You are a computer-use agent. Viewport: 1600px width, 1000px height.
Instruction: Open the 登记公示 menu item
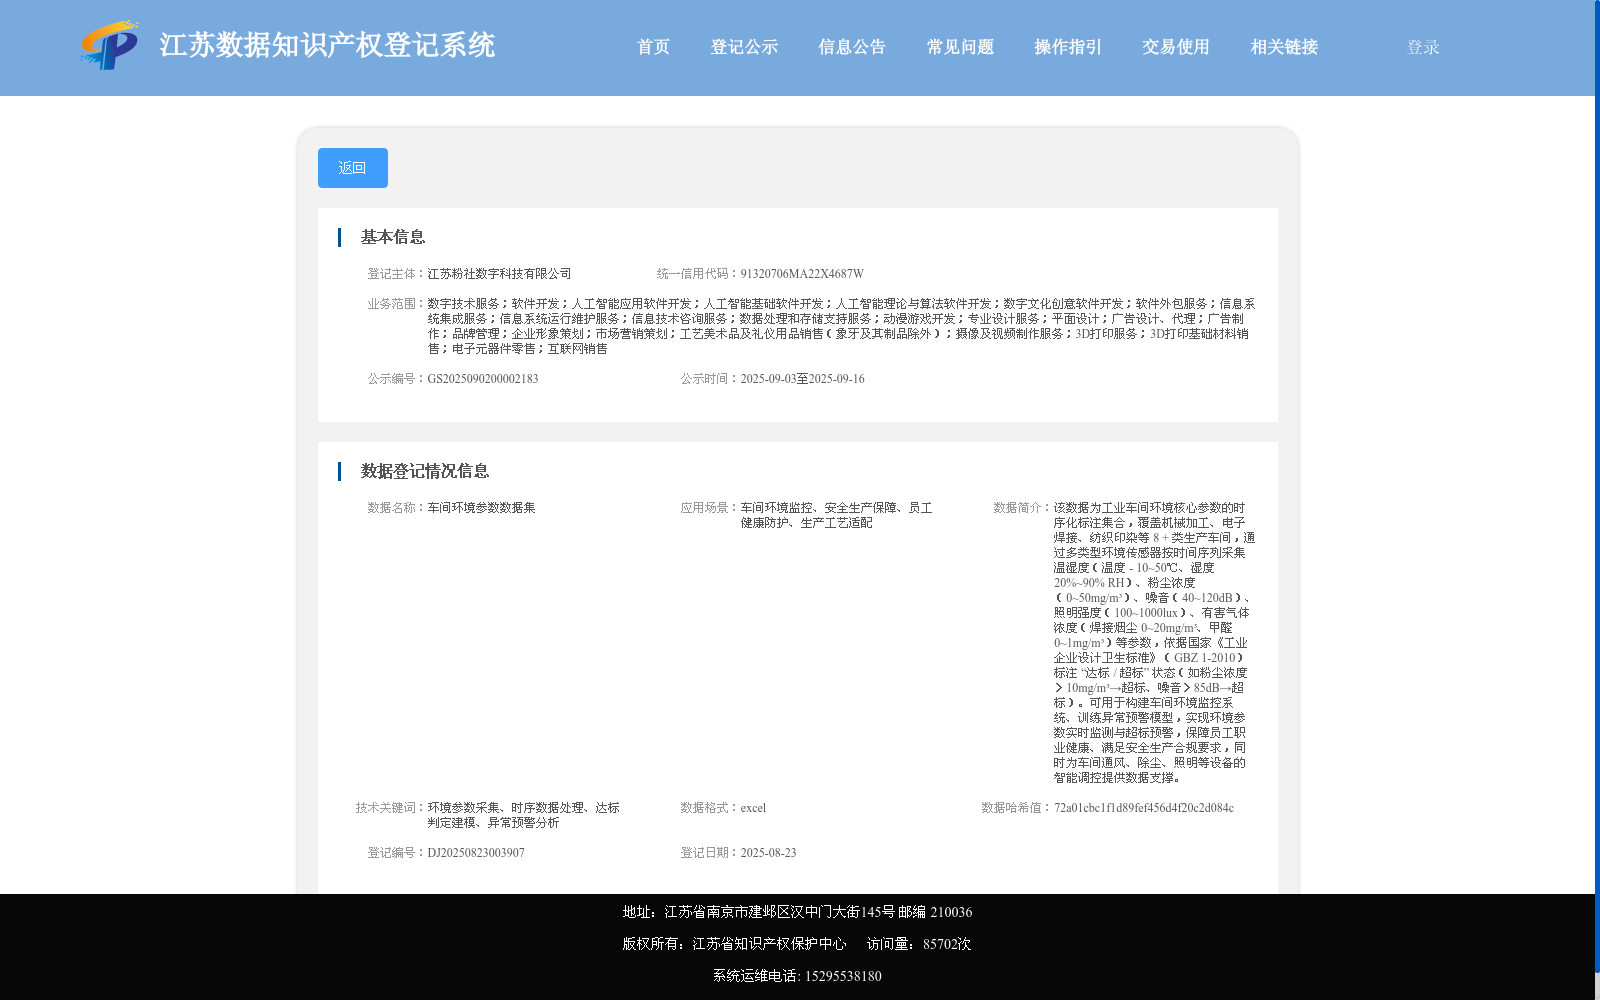(x=744, y=47)
